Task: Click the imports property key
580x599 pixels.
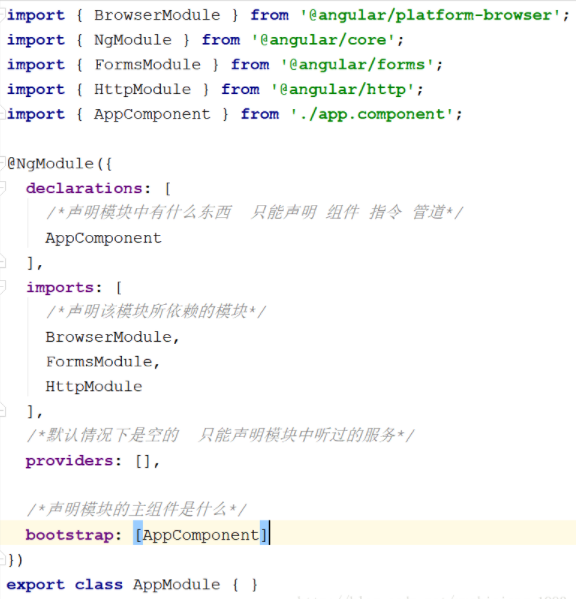Action: [60, 288]
